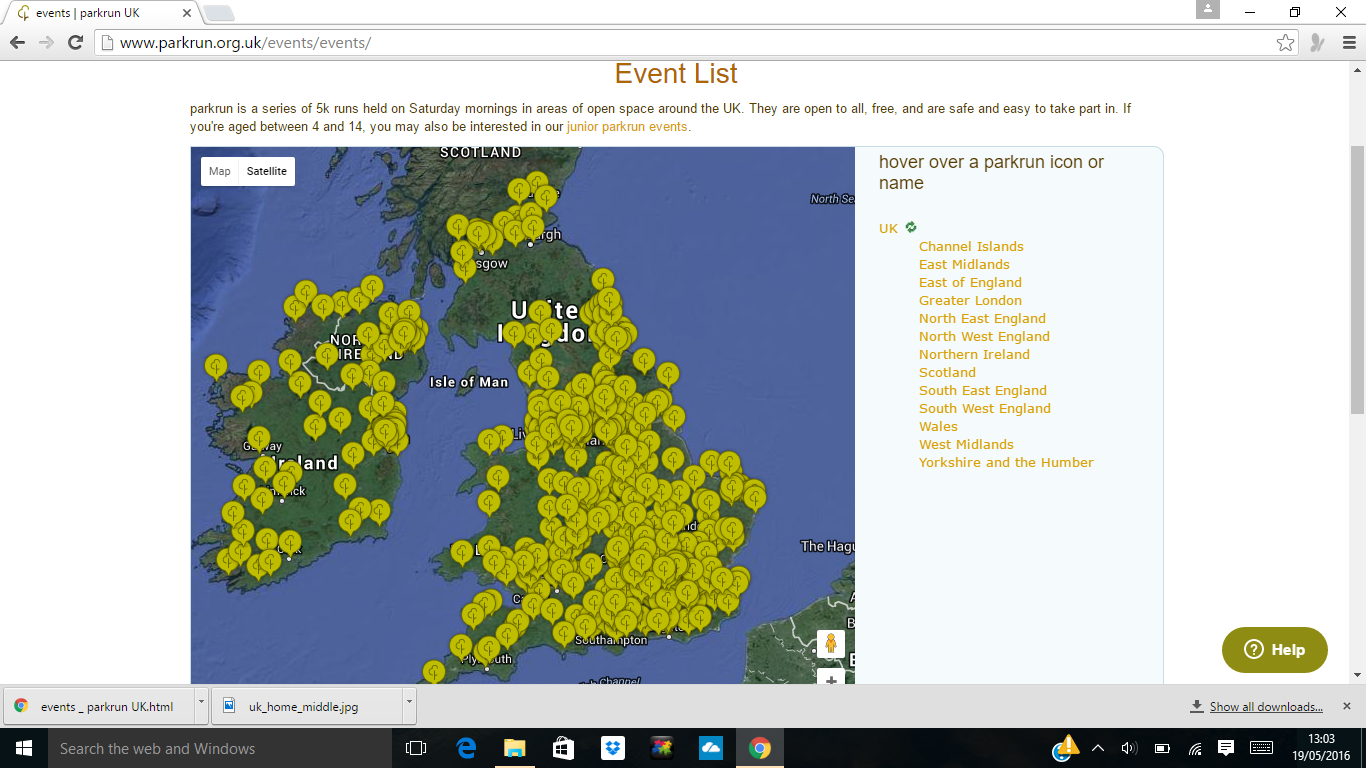Switch the map to Map view

[220, 171]
